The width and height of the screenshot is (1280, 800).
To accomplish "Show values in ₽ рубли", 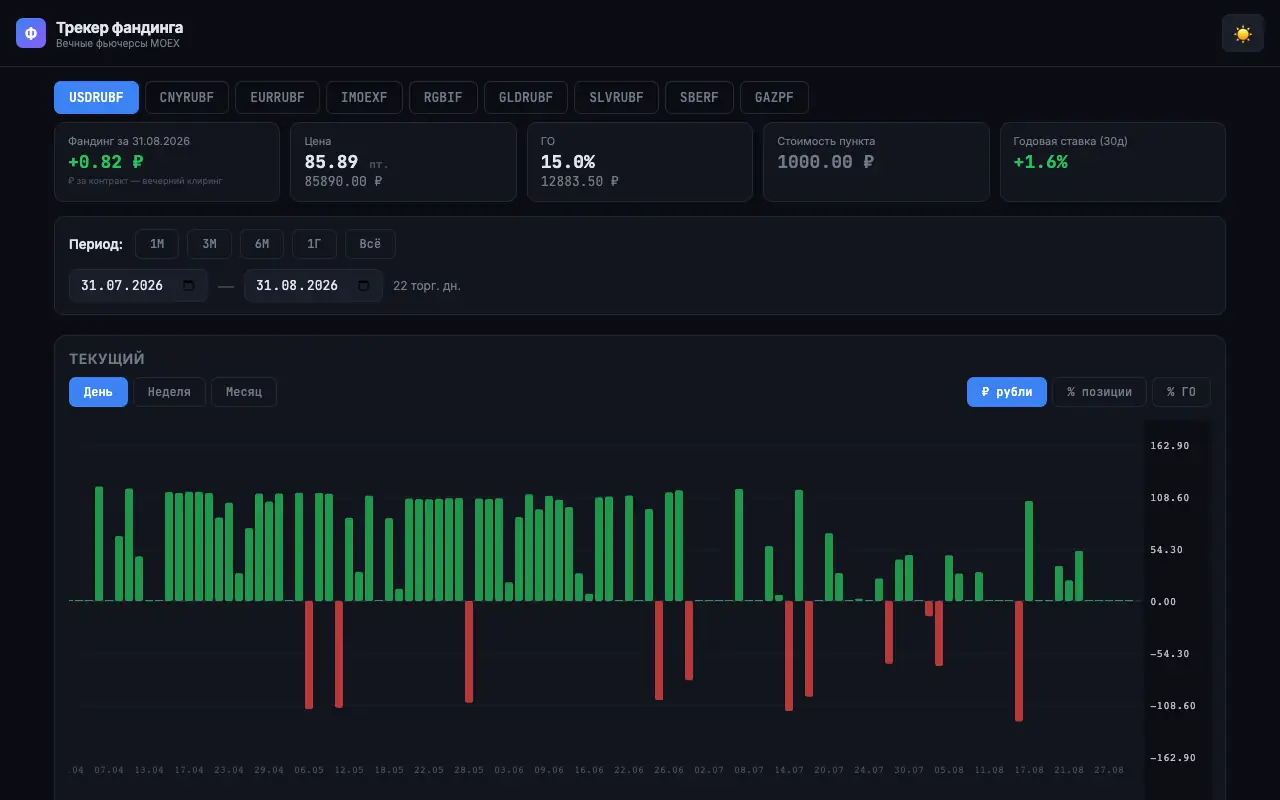I will pyautogui.click(x=1007, y=392).
